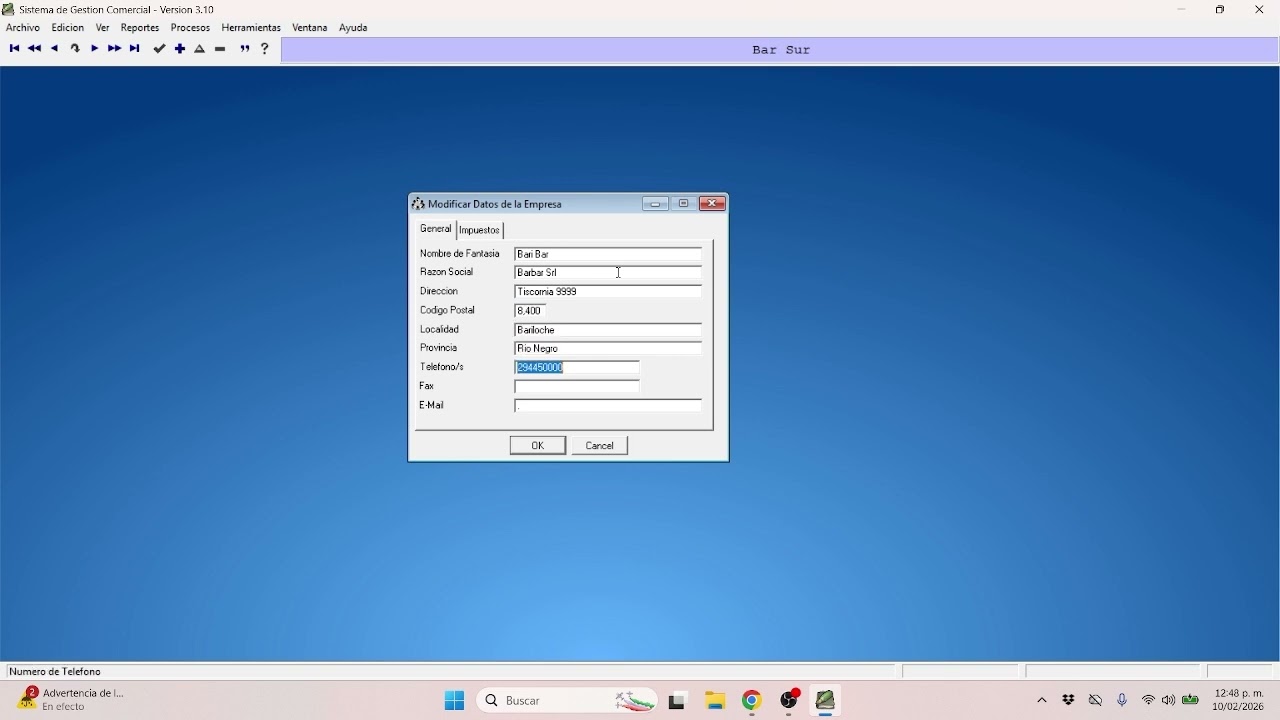Click the Sistema de Gestion taskbar icon

pos(826,701)
